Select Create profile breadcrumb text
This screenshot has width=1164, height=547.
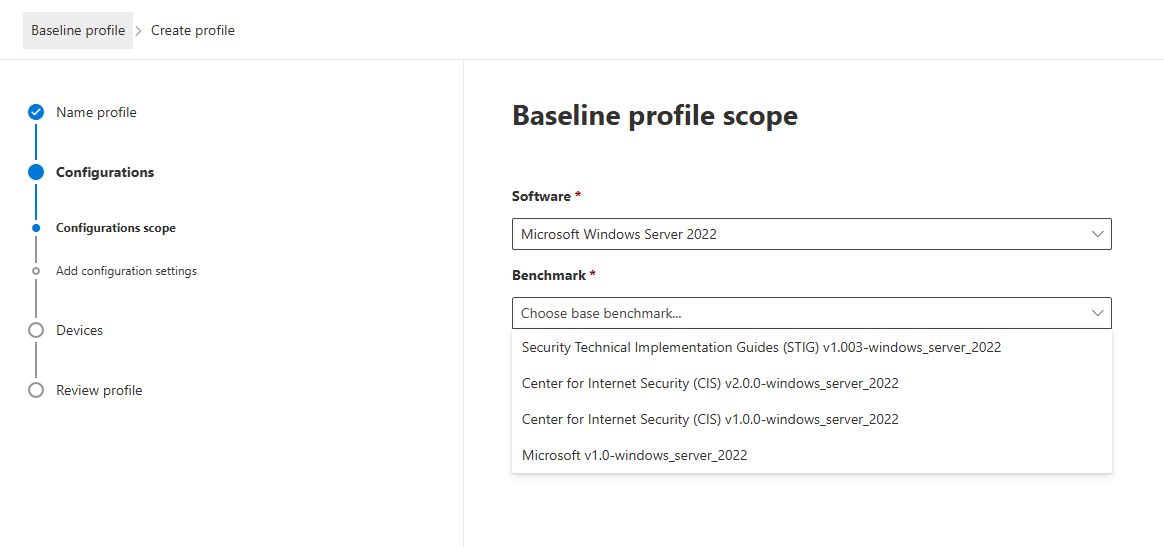click(x=193, y=30)
